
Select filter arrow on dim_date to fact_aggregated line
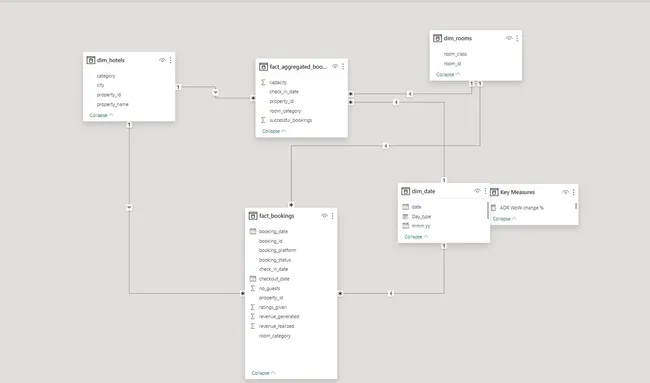point(396,102)
